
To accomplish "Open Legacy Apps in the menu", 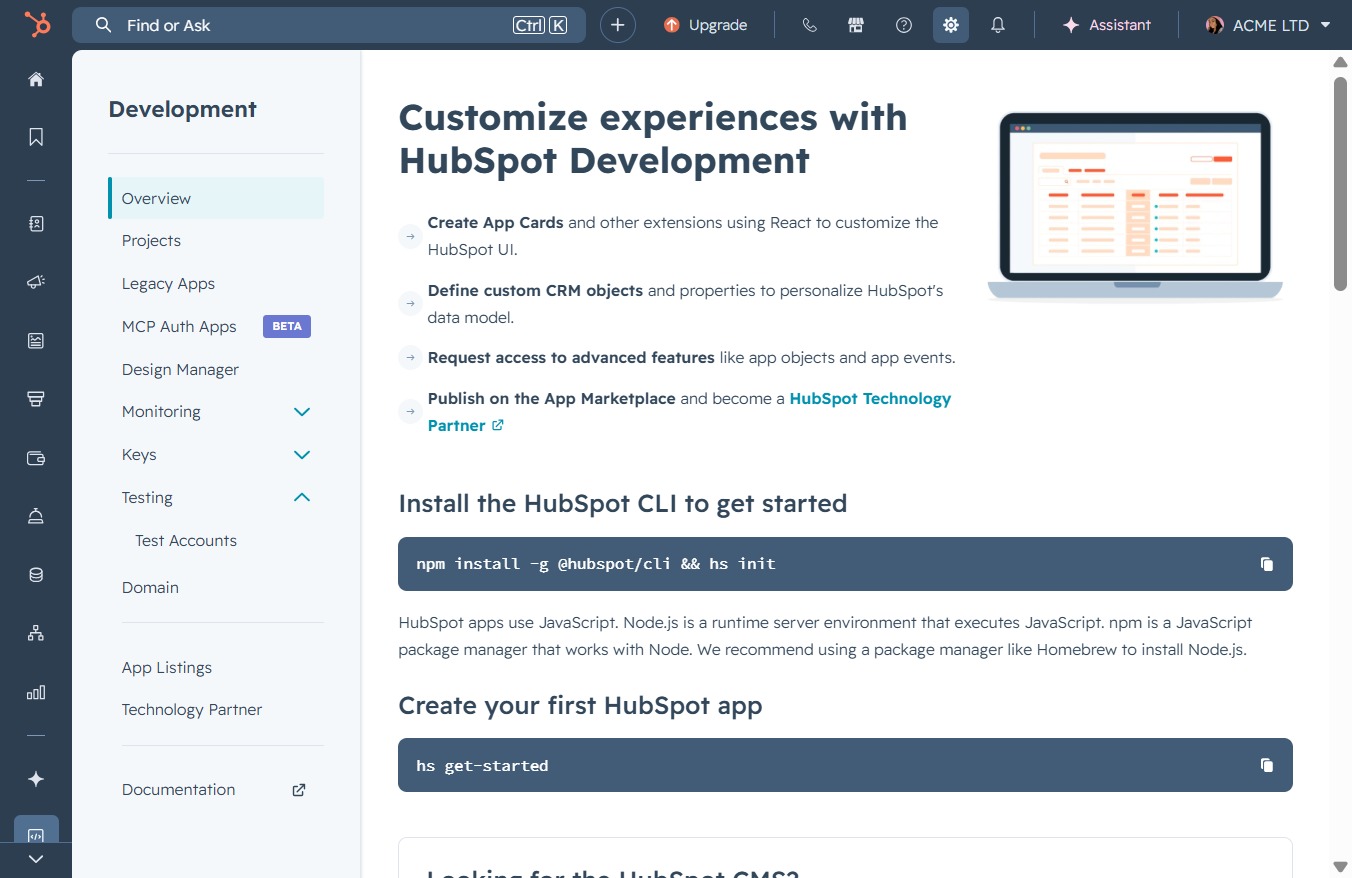I will point(168,284).
